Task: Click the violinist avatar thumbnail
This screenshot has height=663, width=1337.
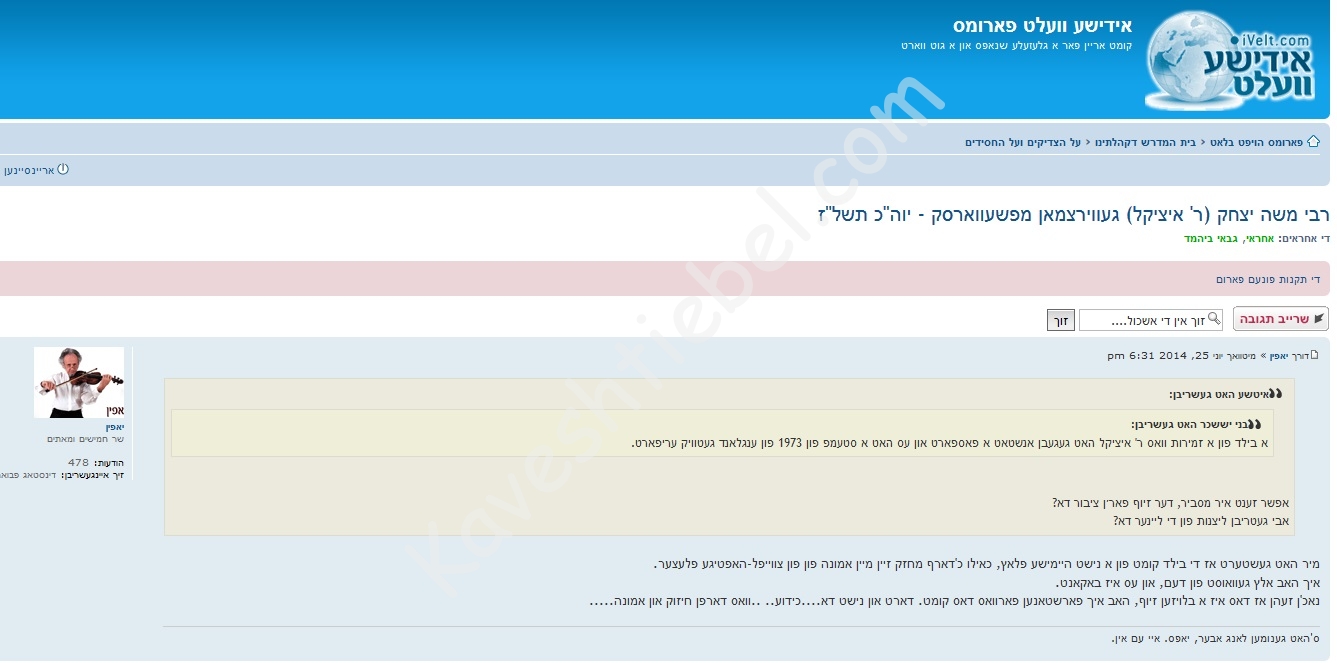Action: [79, 382]
